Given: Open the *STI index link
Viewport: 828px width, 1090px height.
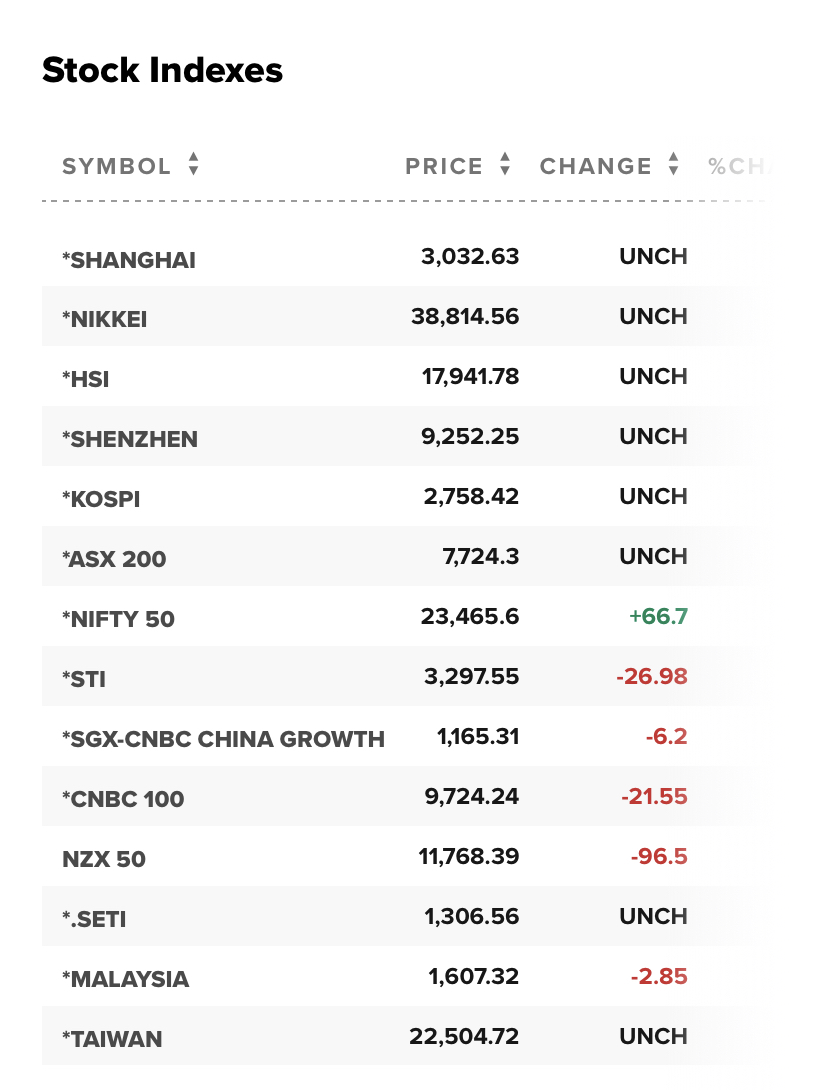Looking at the screenshot, I should pyautogui.click(x=84, y=678).
